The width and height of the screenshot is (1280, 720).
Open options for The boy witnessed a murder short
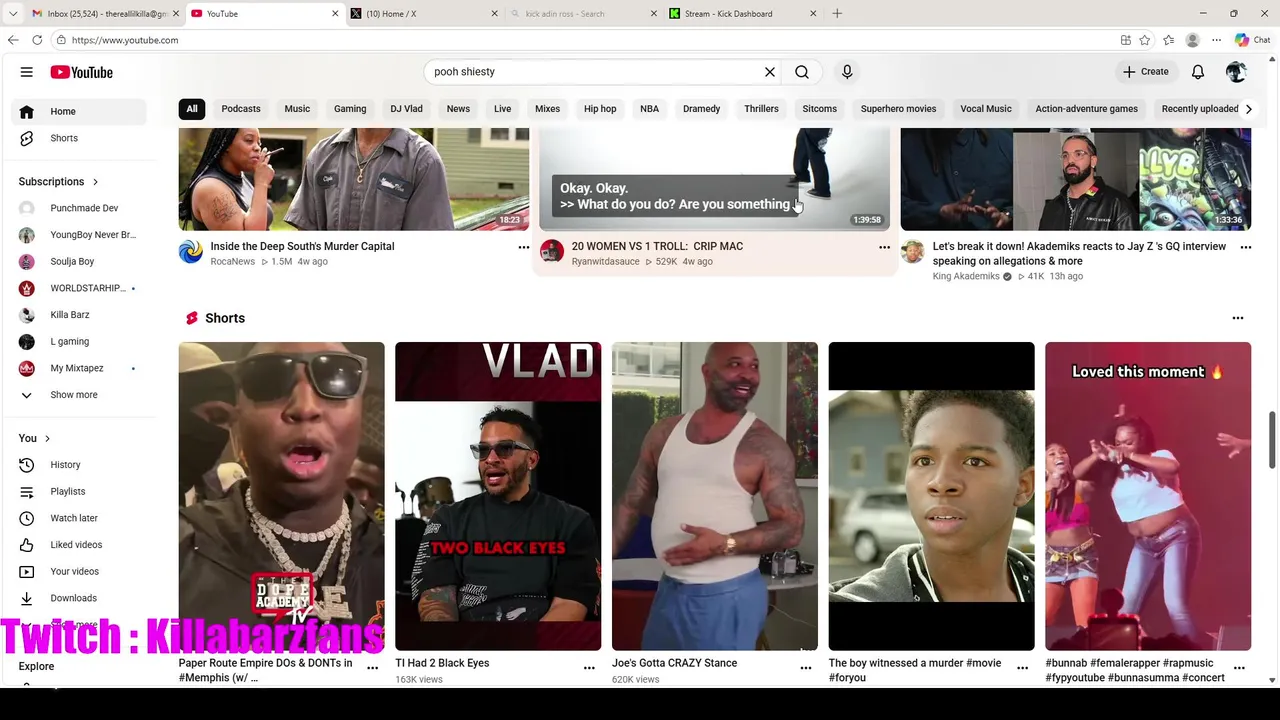click(1022, 668)
